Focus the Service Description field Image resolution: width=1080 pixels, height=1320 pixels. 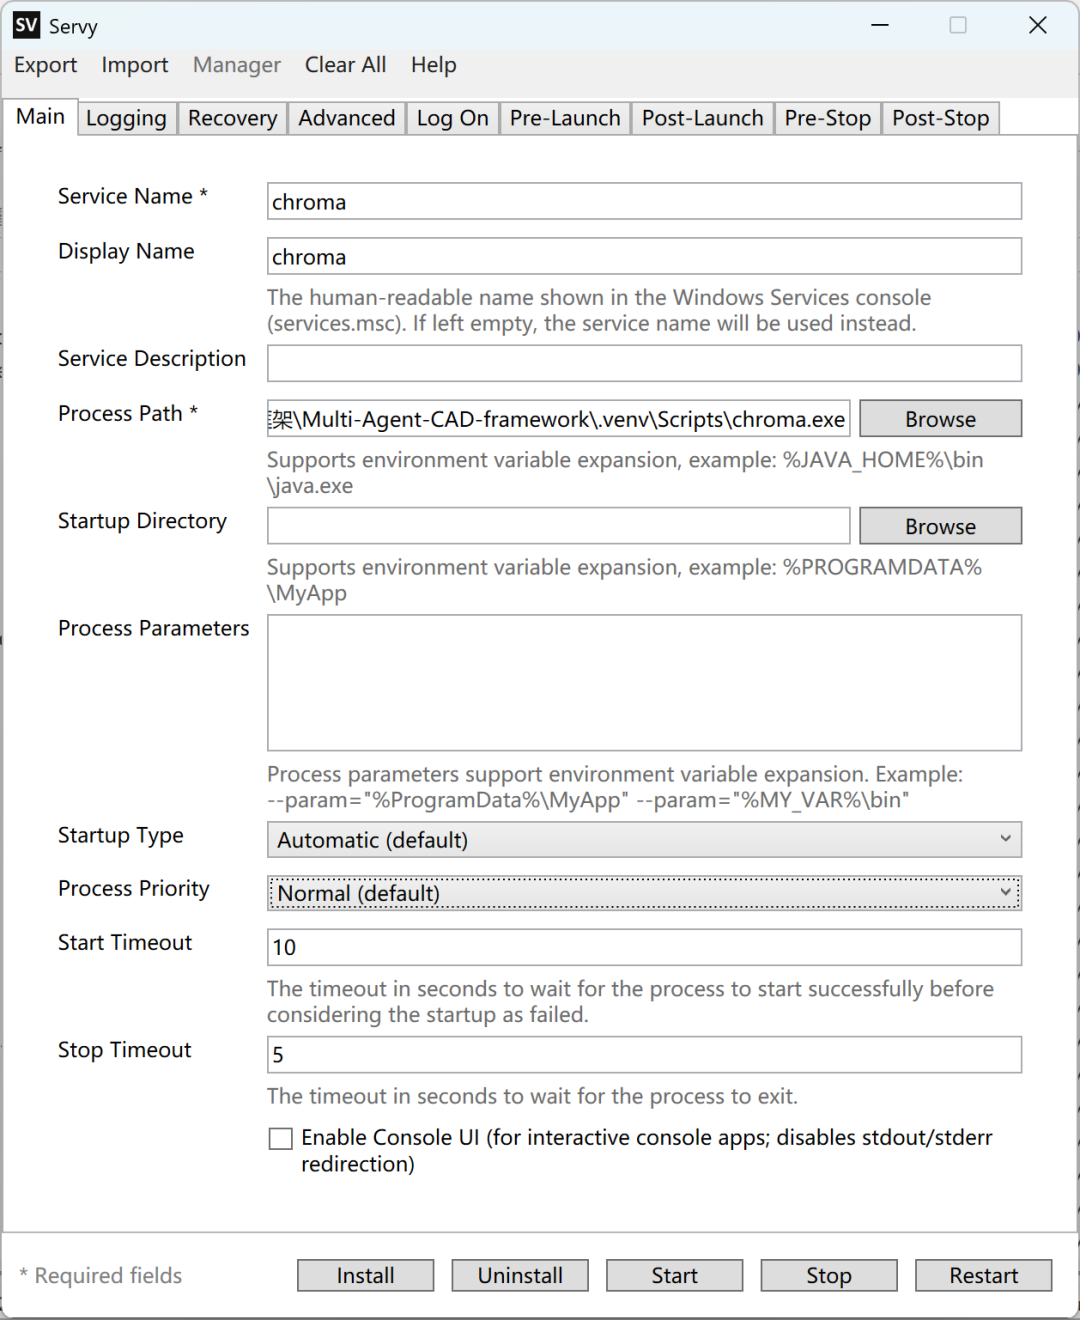tap(644, 363)
